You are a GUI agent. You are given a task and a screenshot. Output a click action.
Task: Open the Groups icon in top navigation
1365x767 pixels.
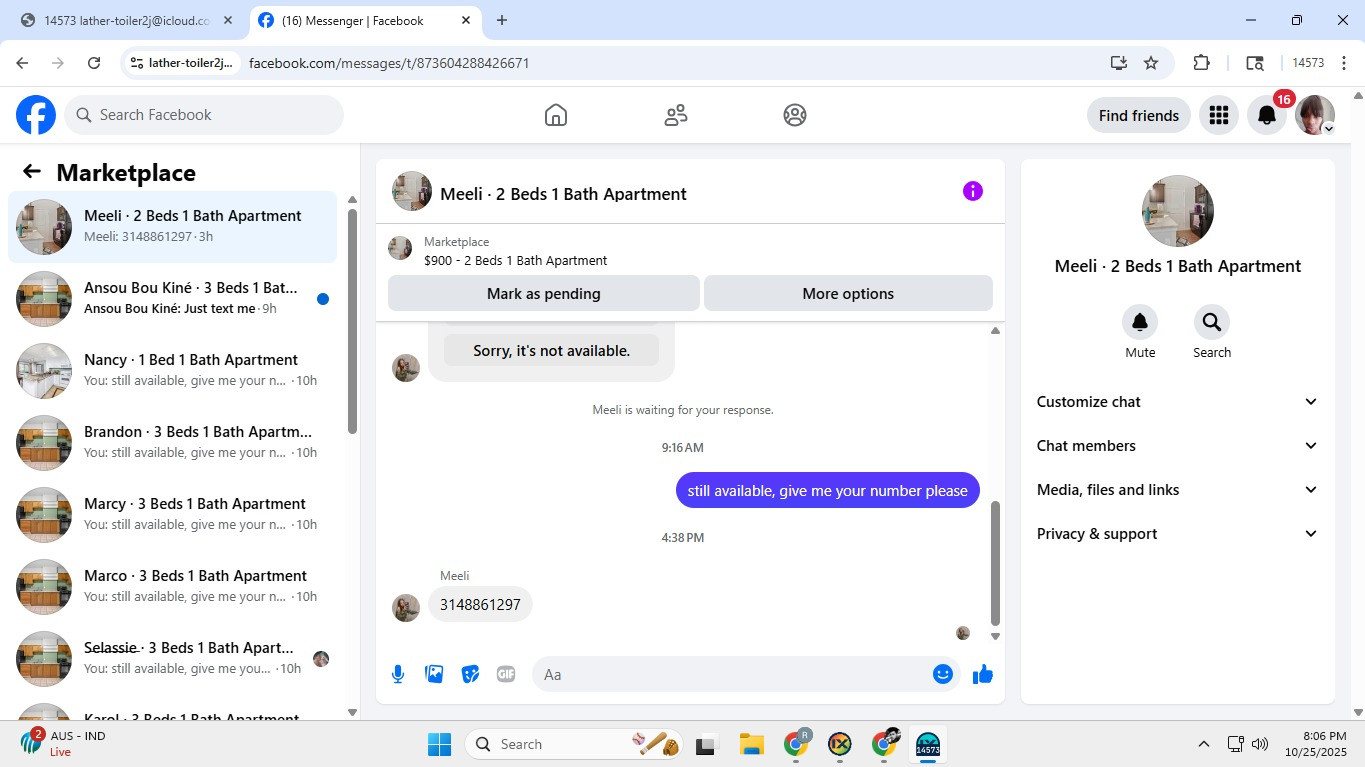pyautogui.click(x=795, y=115)
